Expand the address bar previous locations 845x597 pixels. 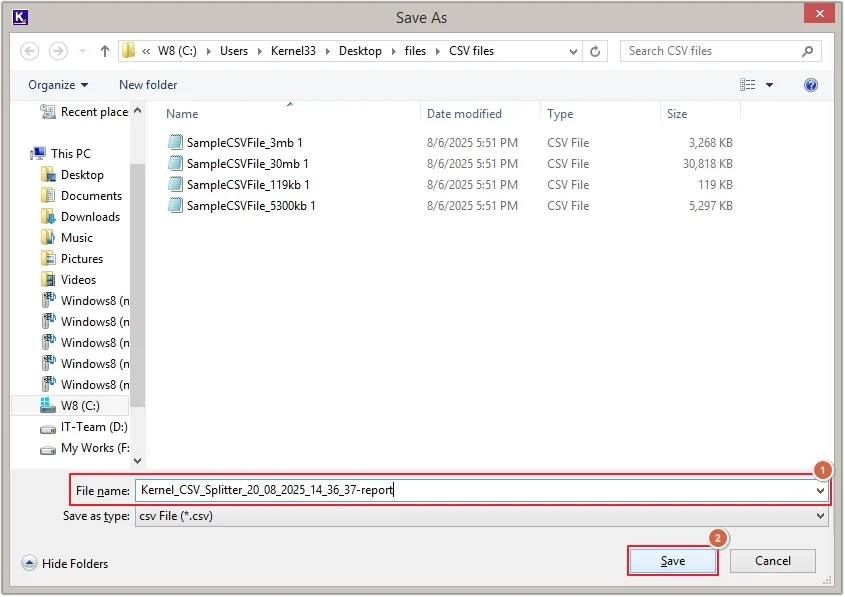tap(573, 51)
